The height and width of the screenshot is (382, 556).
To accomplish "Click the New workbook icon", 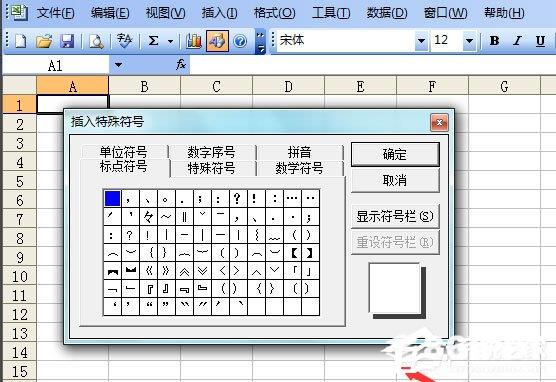I will click(x=21, y=41).
